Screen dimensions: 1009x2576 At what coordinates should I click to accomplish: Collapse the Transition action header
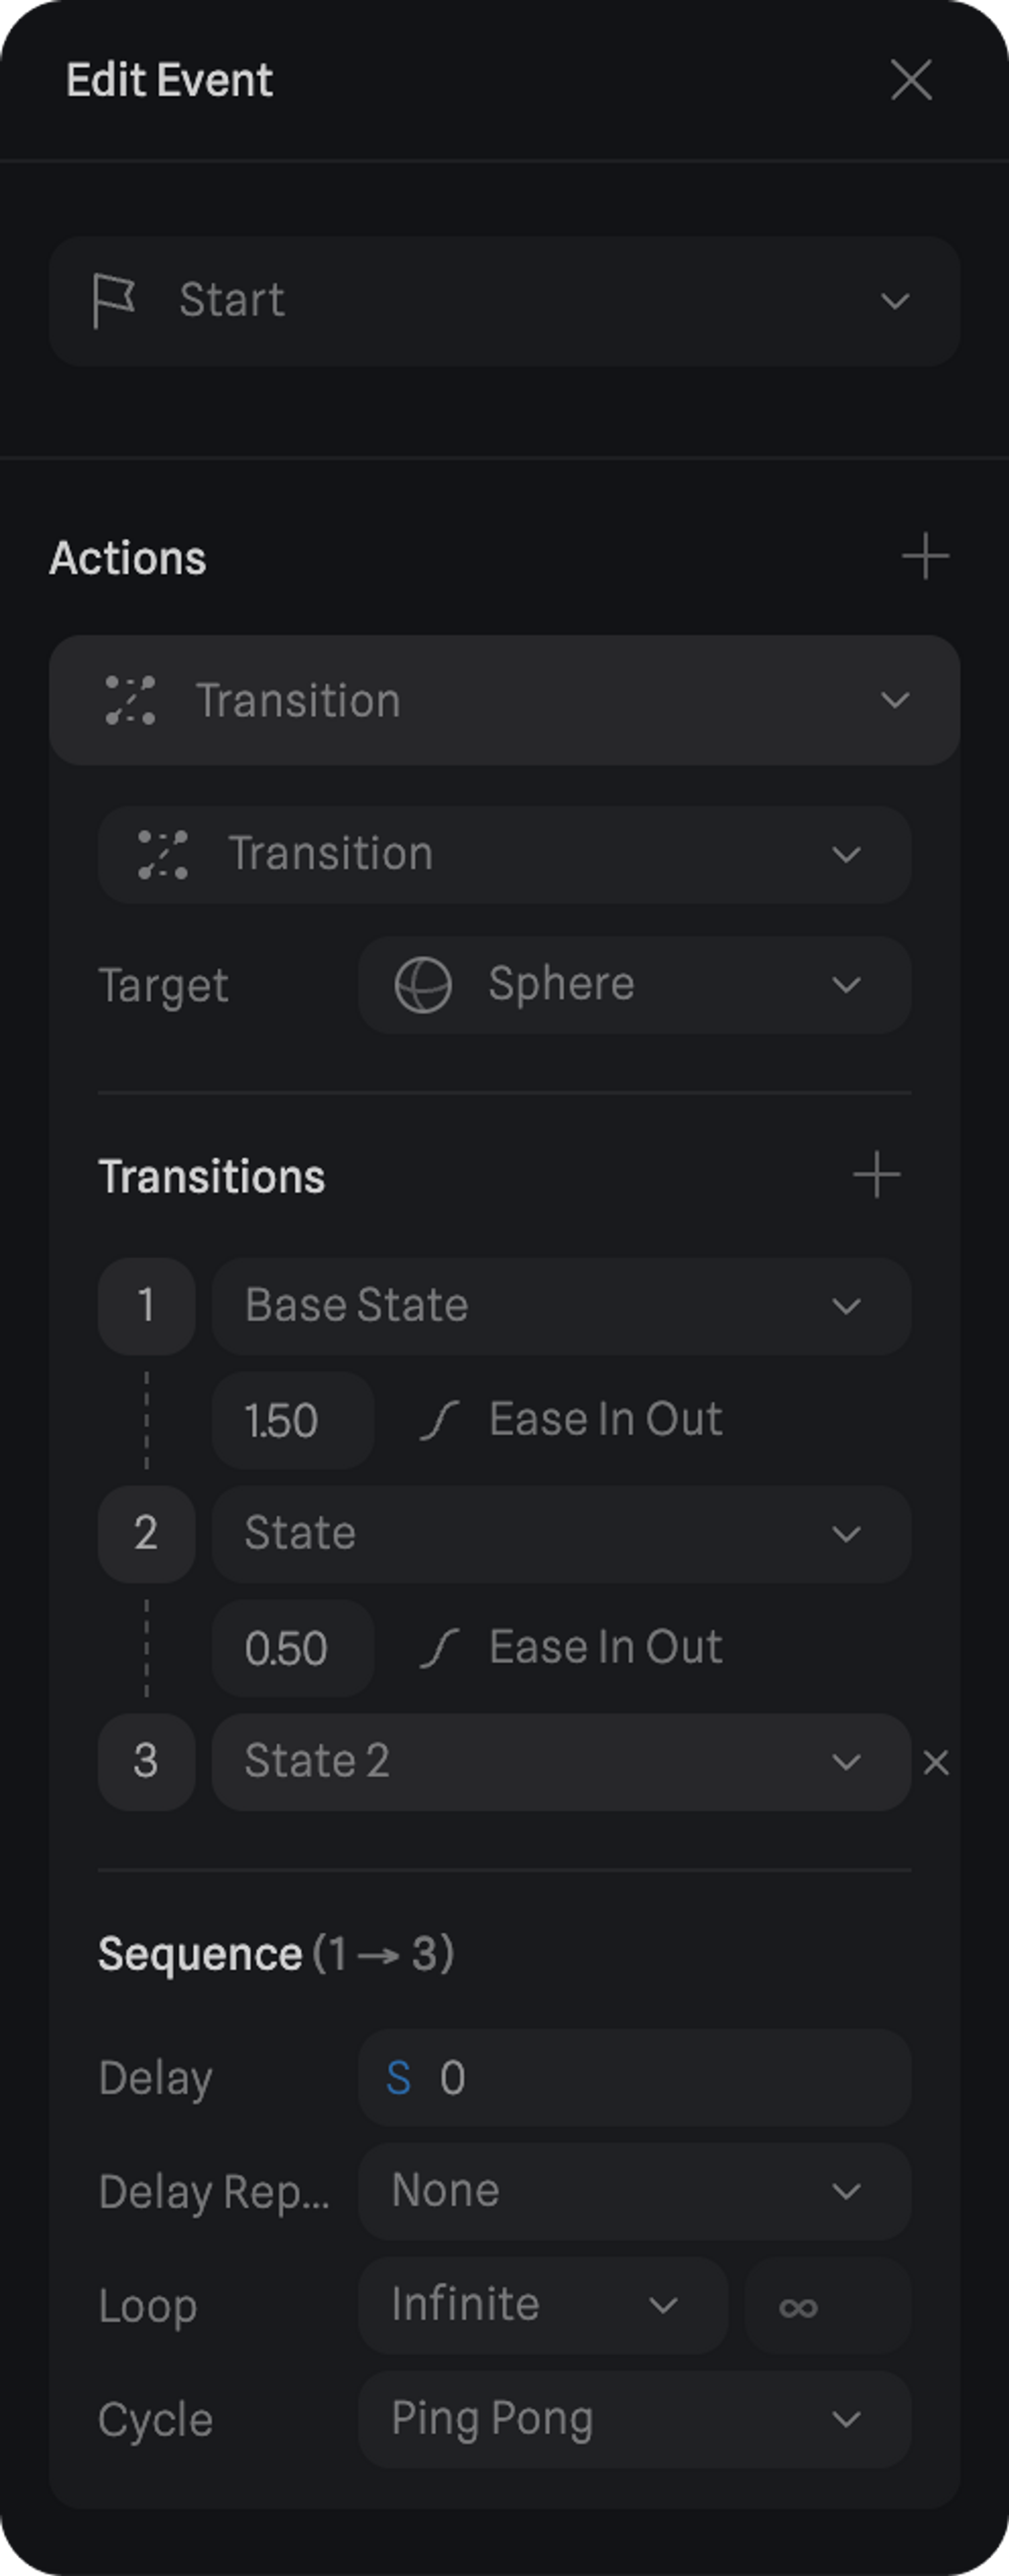[504, 700]
